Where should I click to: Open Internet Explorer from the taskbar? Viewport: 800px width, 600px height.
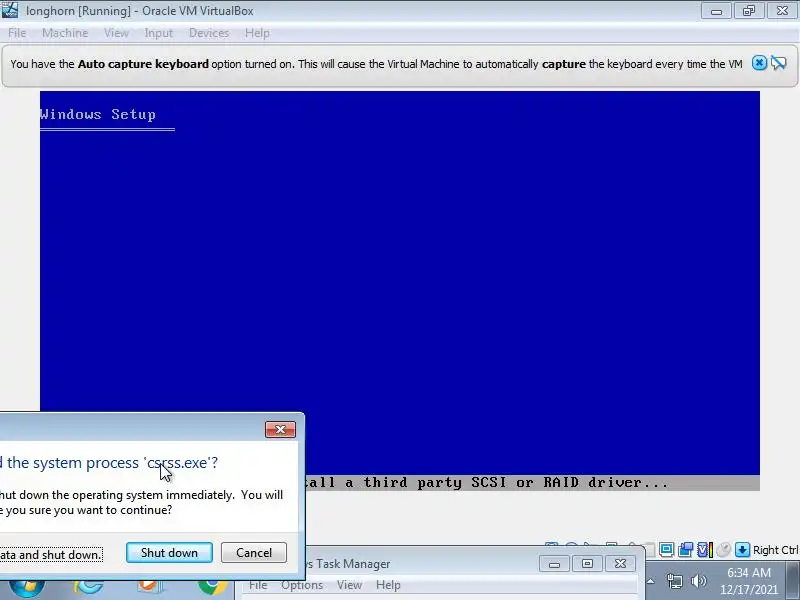pos(88,587)
